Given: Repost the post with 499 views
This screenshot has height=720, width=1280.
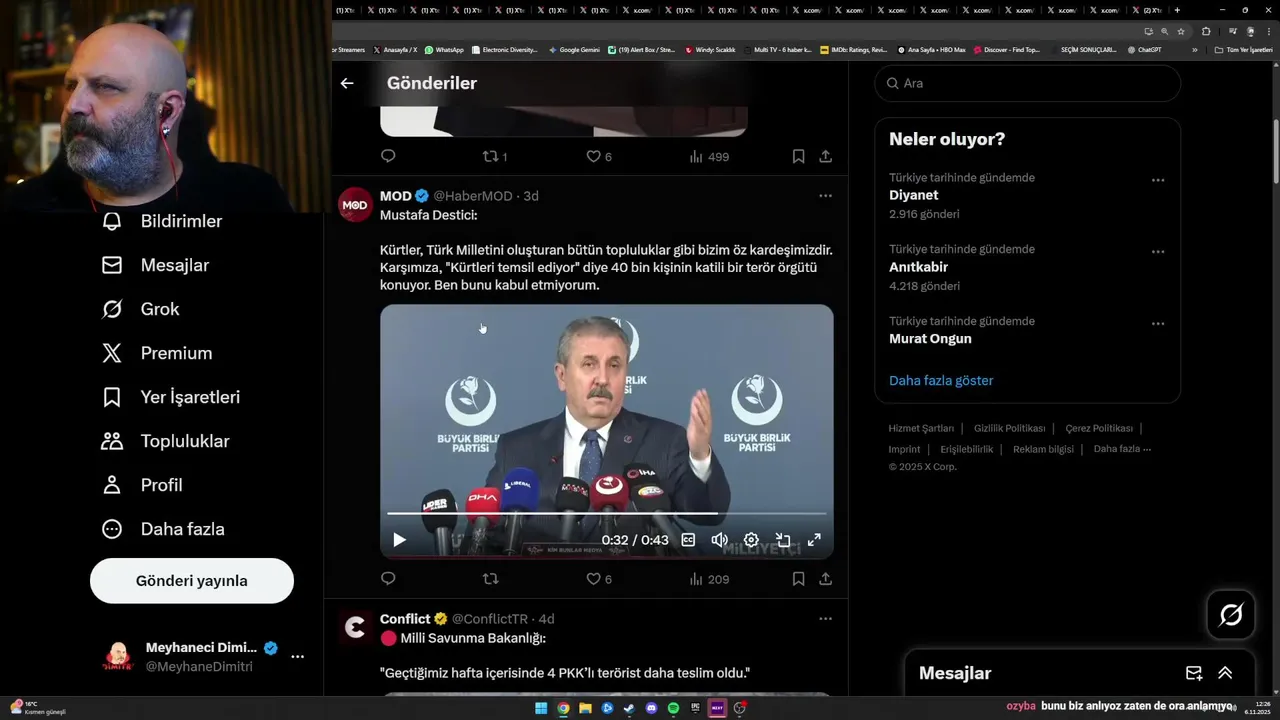Looking at the screenshot, I should (x=494, y=157).
